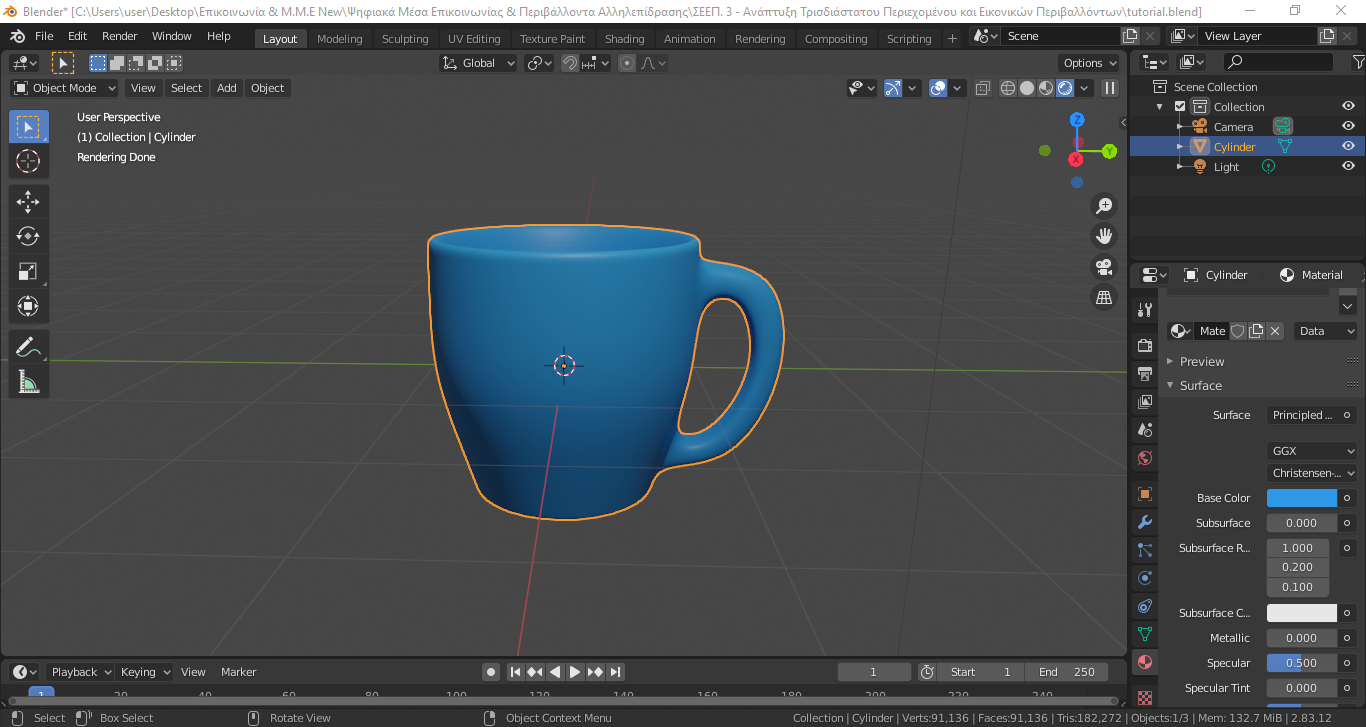Select the Move tool in the toolbar
Viewport: 1366px width, 727px height.
click(x=28, y=201)
